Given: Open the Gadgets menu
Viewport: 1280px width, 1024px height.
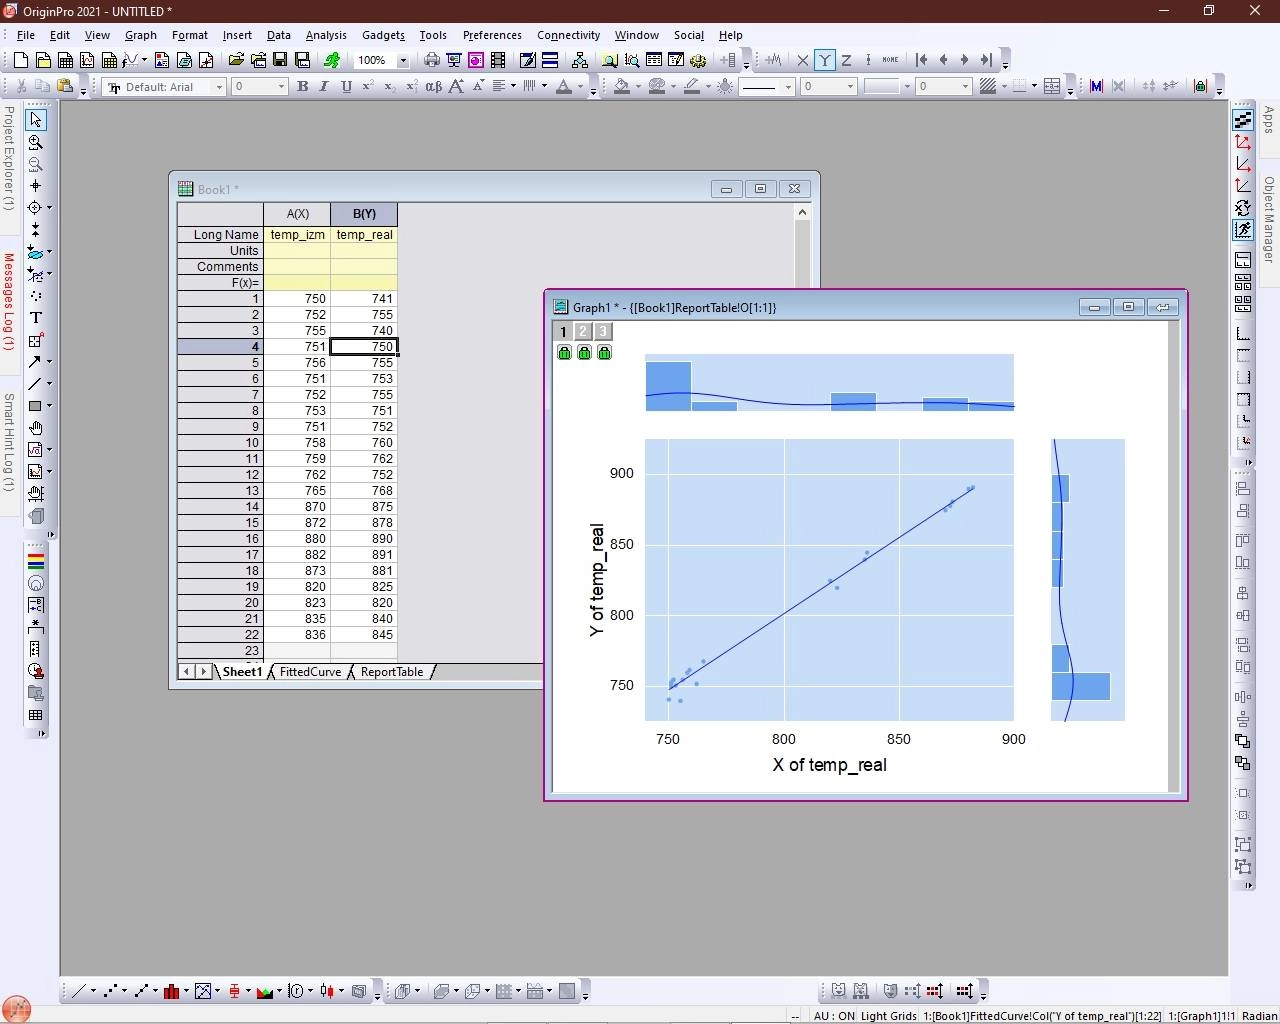Looking at the screenshot, I should [x=383, y=35].
